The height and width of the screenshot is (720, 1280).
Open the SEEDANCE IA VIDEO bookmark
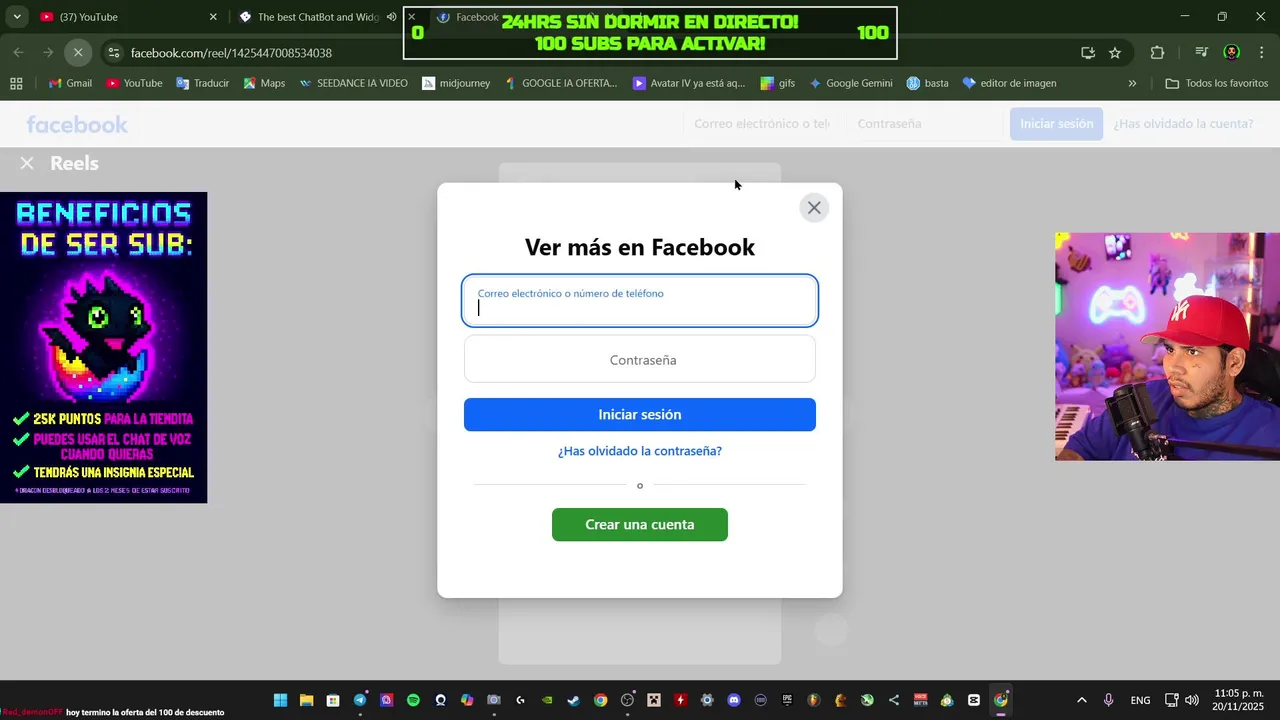coord(353,83)
